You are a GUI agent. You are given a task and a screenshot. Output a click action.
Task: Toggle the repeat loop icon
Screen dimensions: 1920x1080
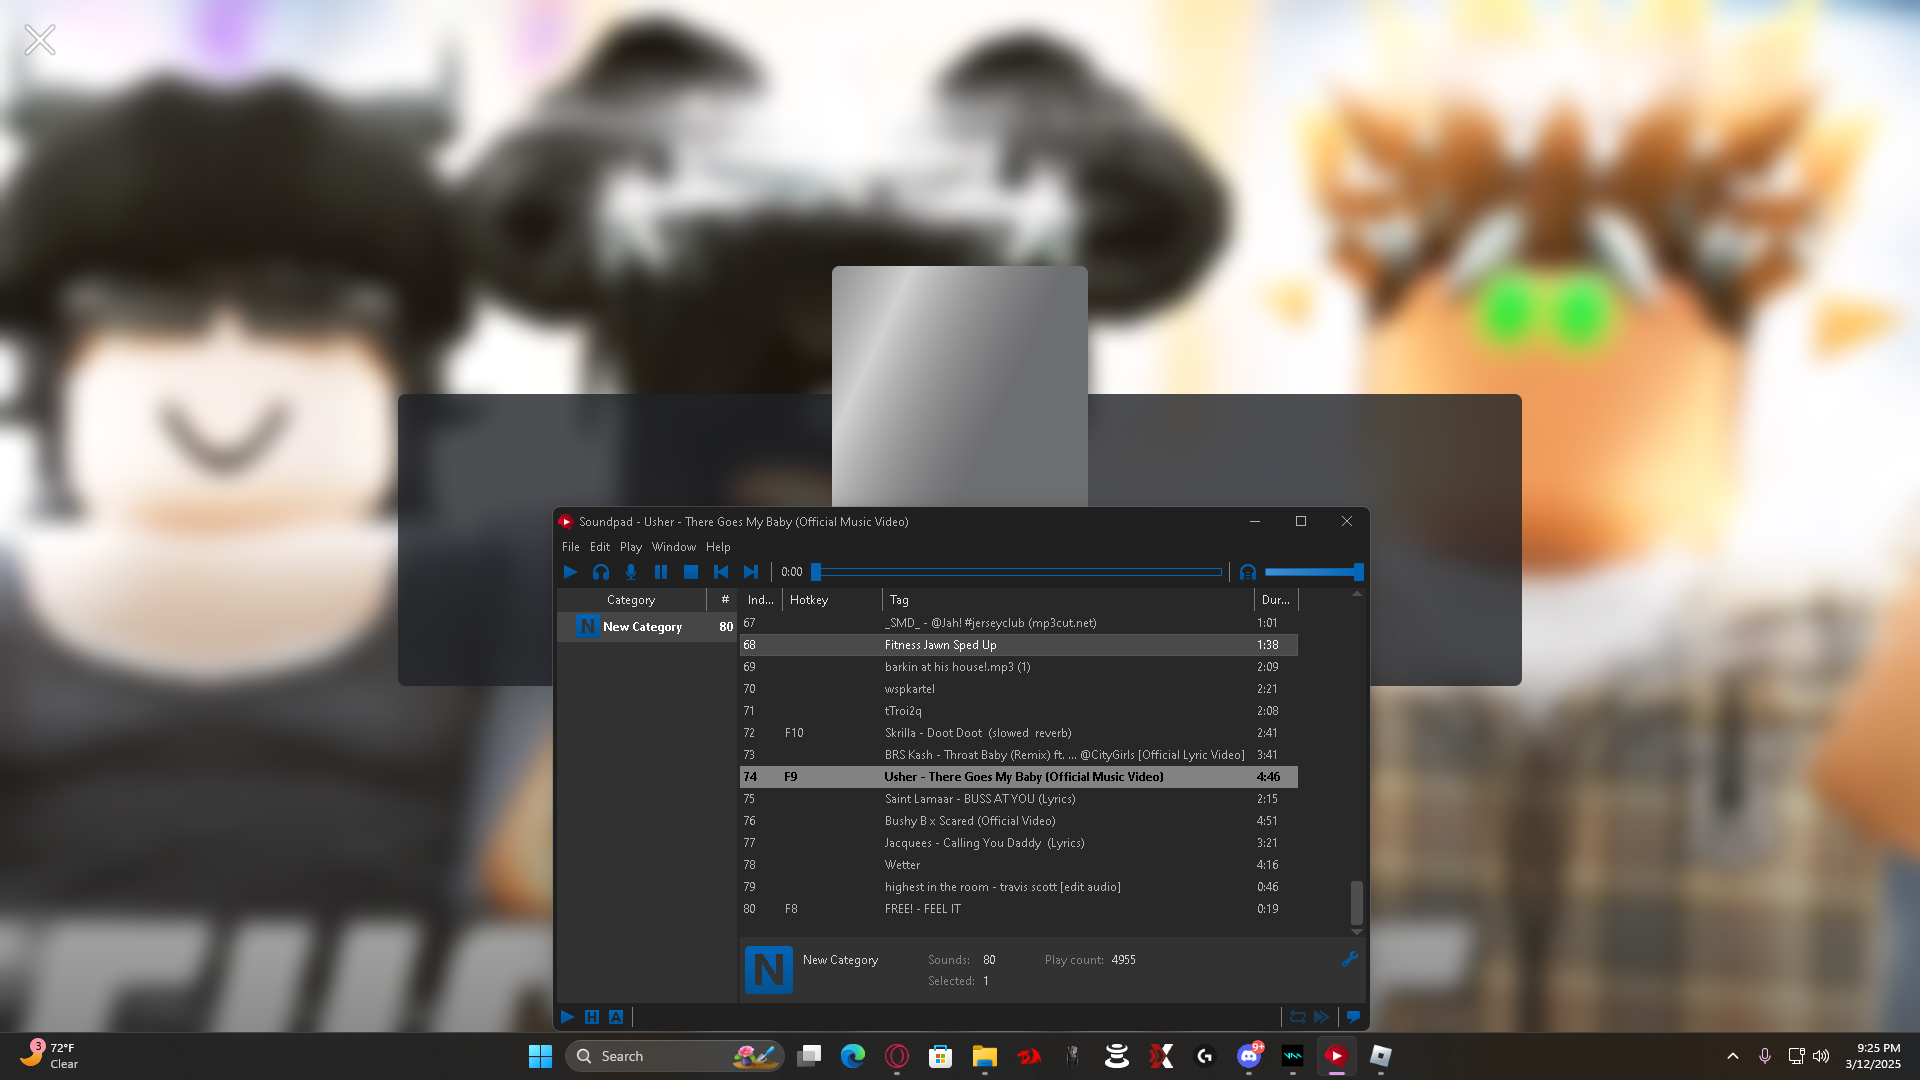point(1298,1017)
